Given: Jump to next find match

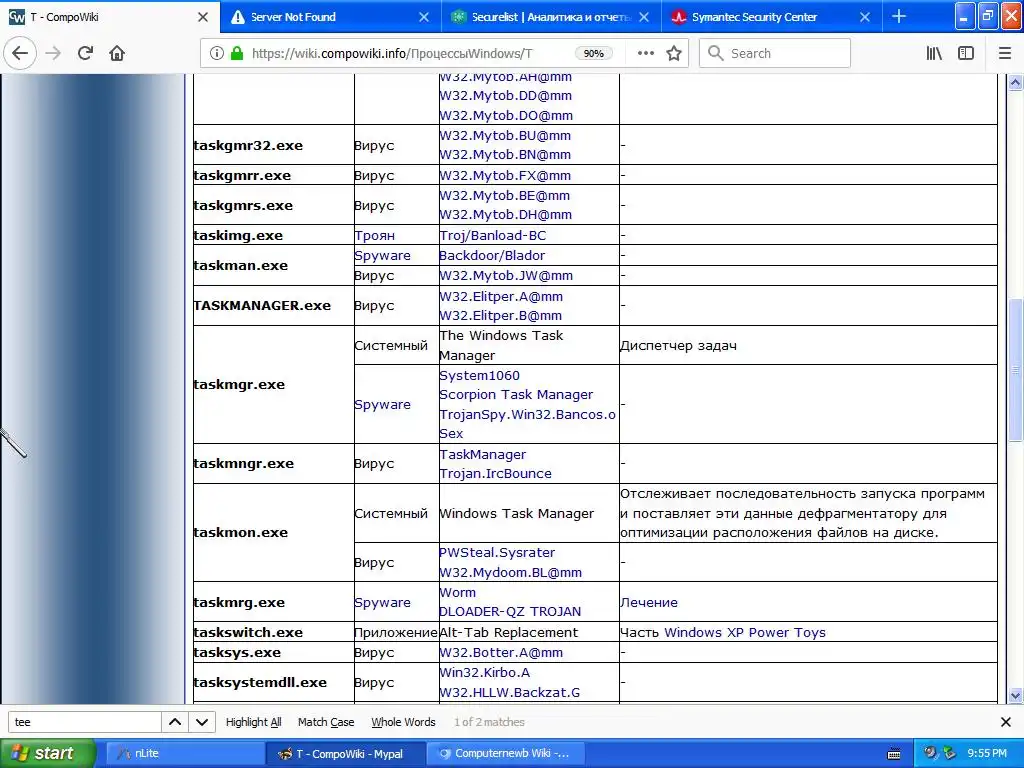Looking at the screenshot, I should point(202,722).
